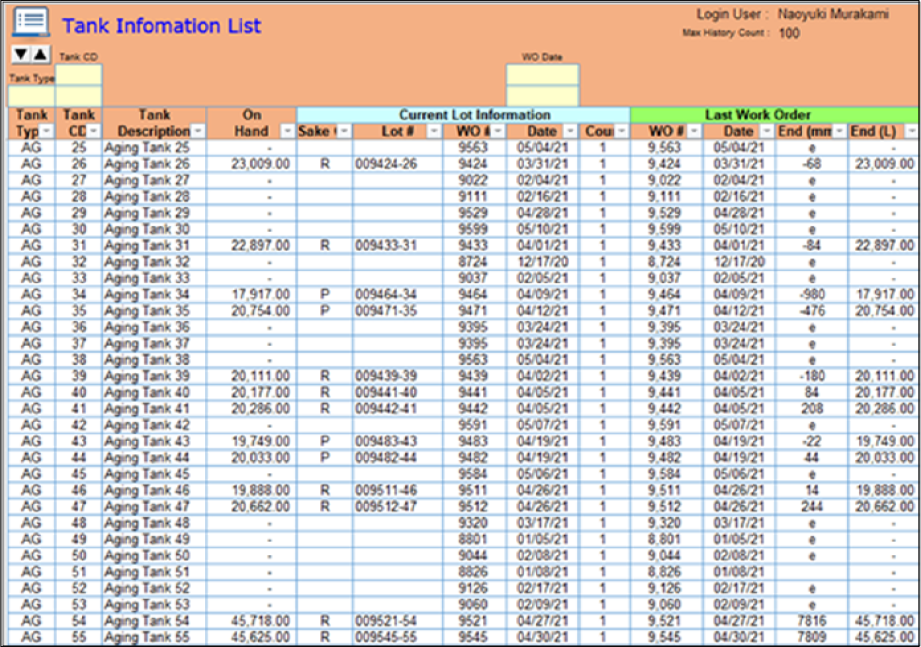Viewport: 921px width, 647px height.
Task: Click the Tank Type search input field
Action: (31, 96)
